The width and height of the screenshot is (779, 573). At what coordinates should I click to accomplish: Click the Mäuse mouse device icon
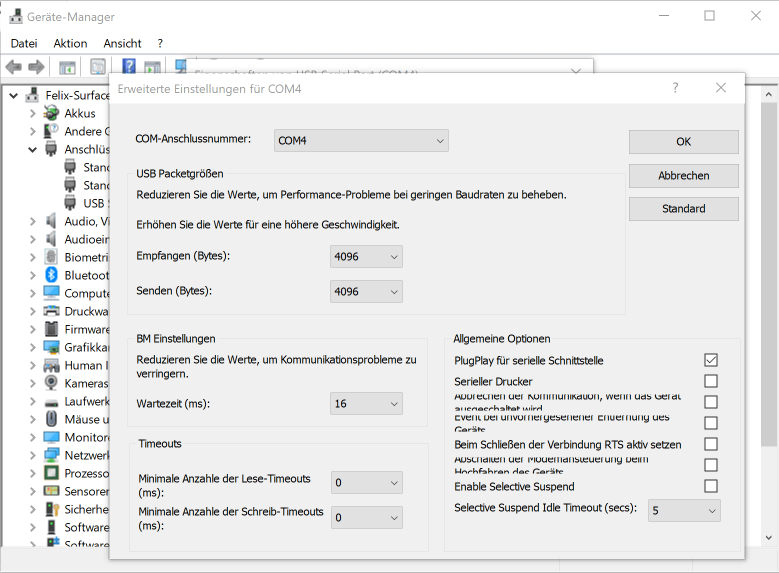pyautogui.click(x=51, y=419)
